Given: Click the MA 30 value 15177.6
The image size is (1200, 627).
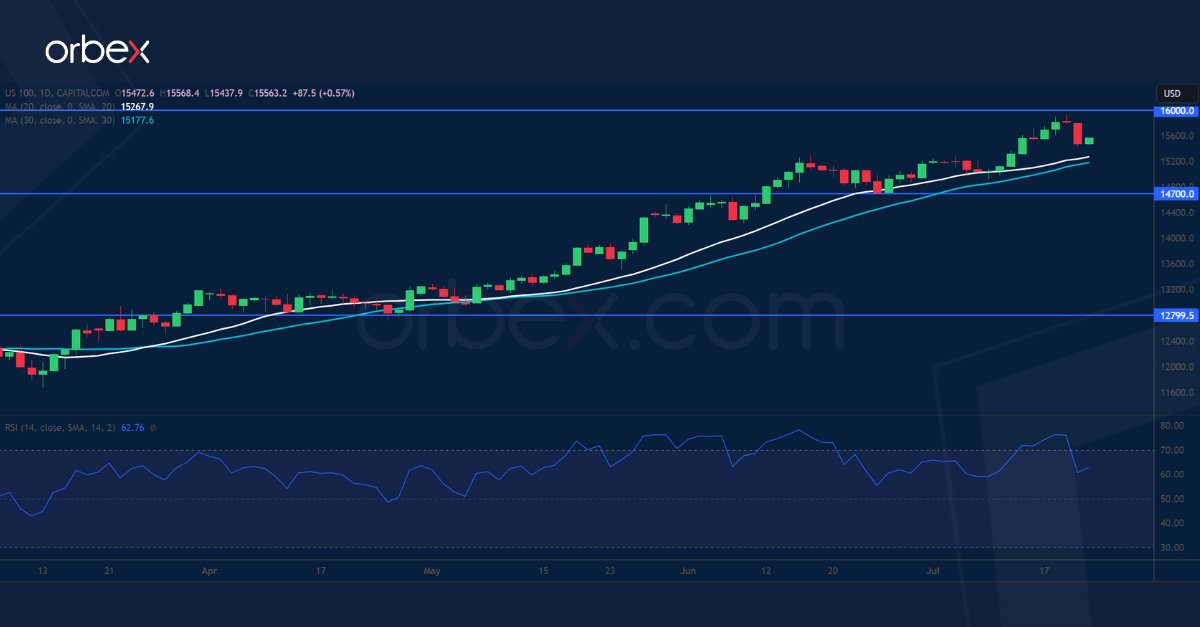Looking at the screenshot, I should [137, 120].
